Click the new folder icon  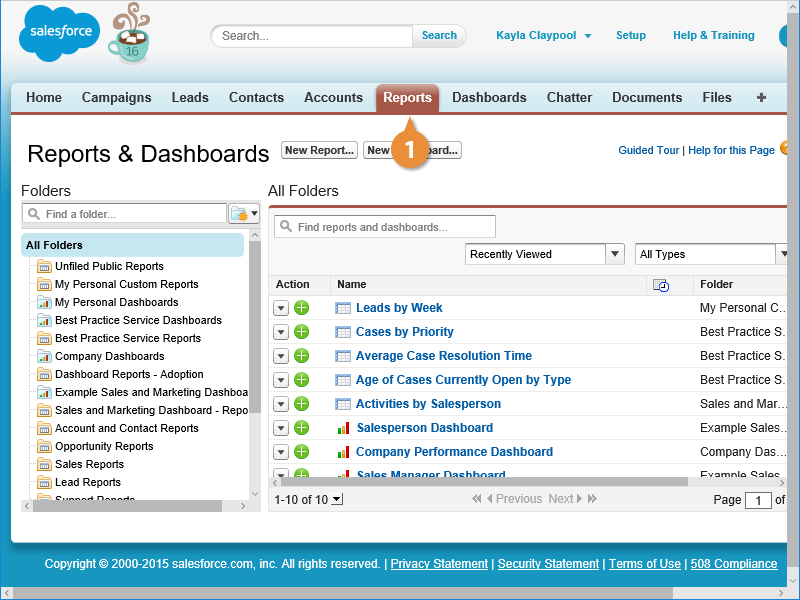238,213
